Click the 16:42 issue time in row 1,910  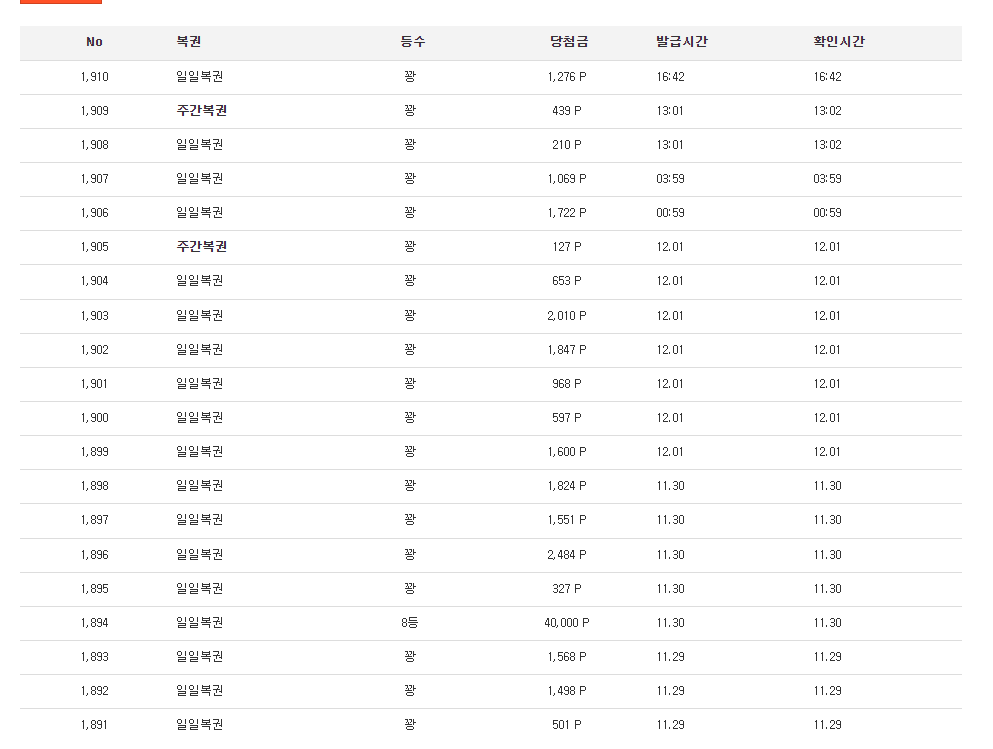point(670,77)
